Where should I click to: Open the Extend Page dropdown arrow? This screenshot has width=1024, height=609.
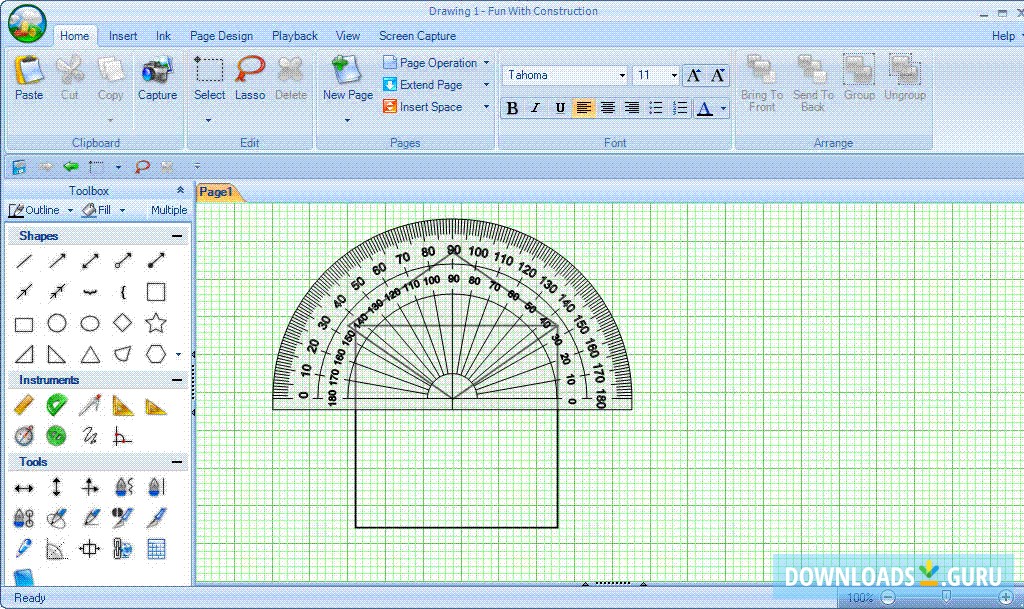487,85
